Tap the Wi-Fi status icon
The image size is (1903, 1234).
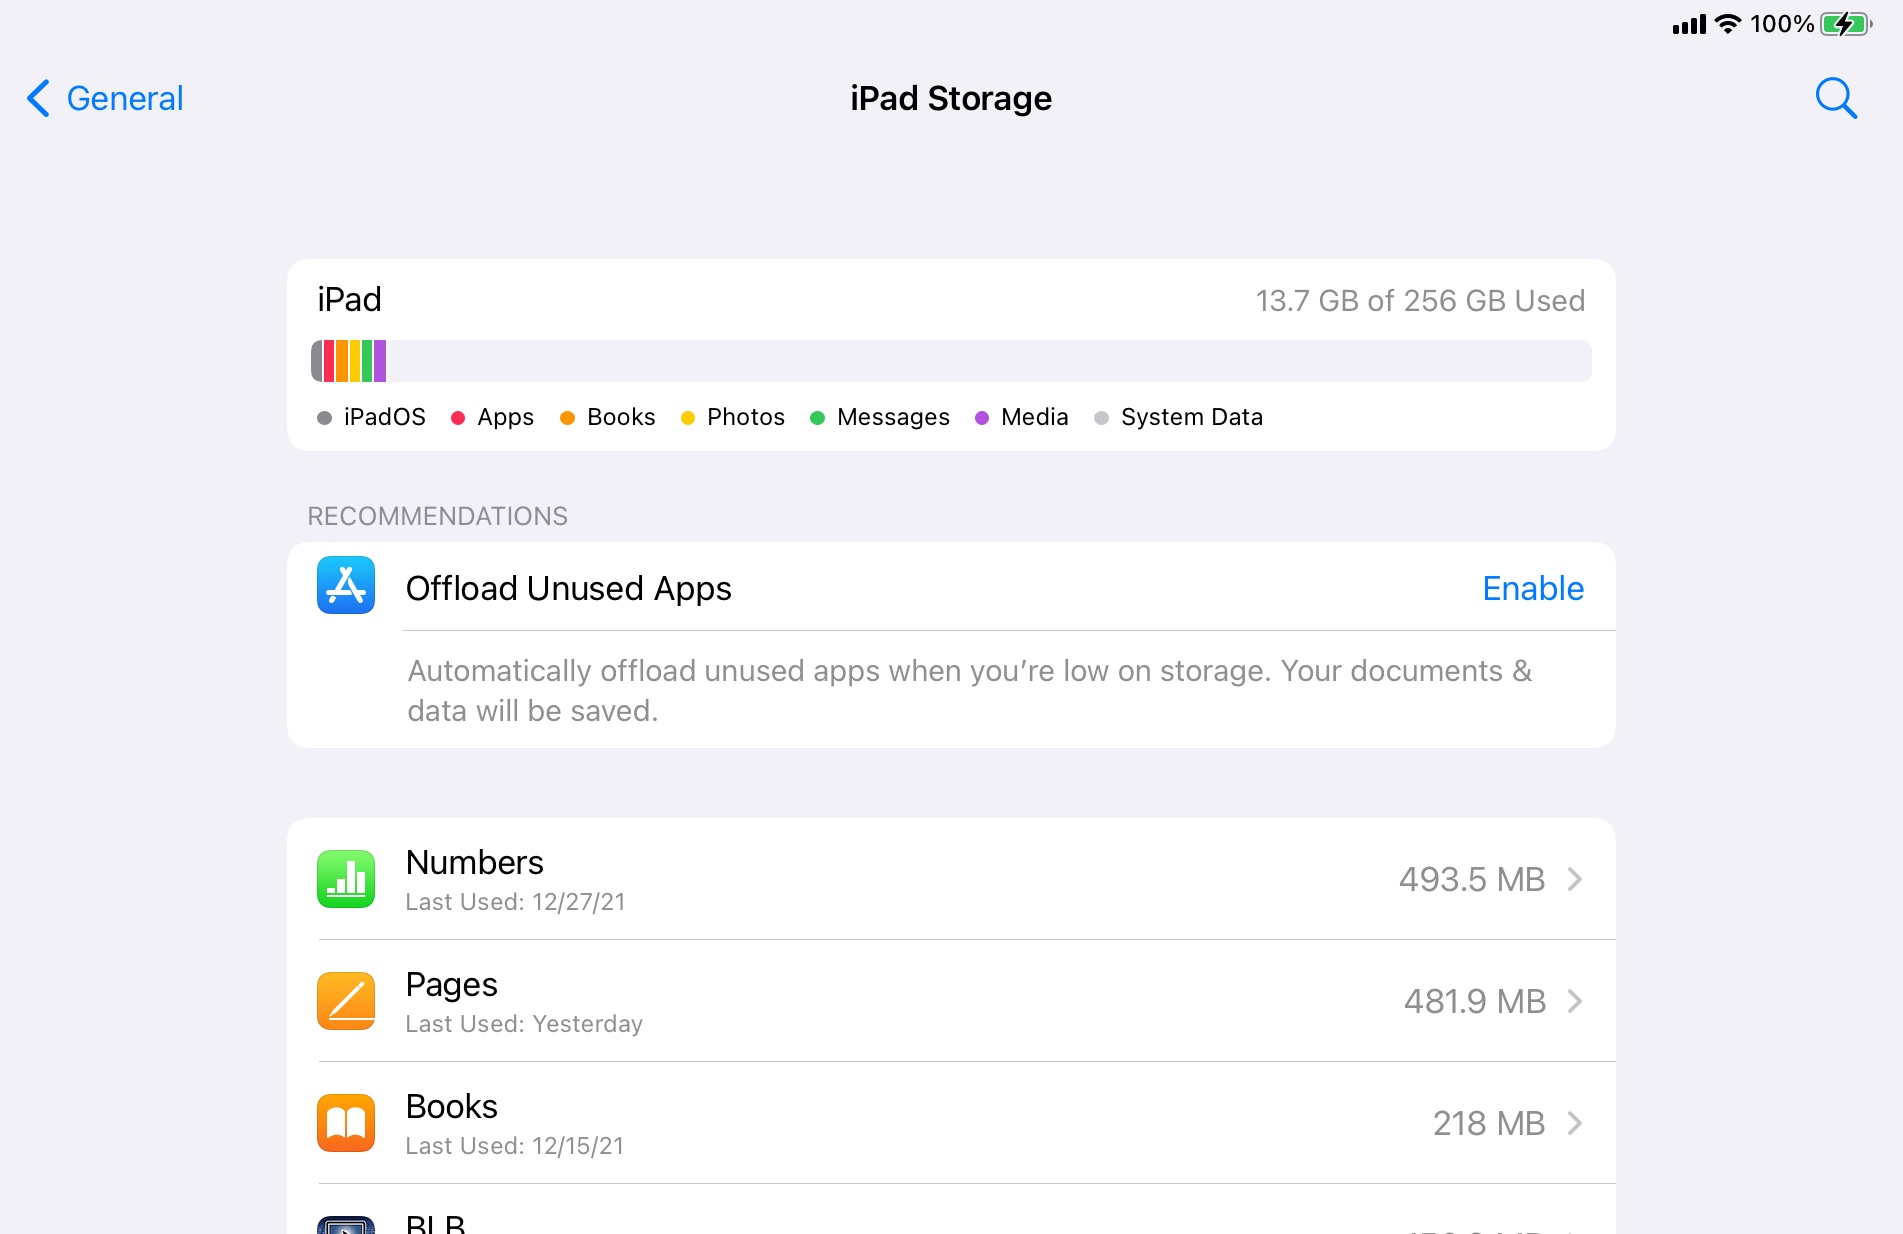point(1727,24)
